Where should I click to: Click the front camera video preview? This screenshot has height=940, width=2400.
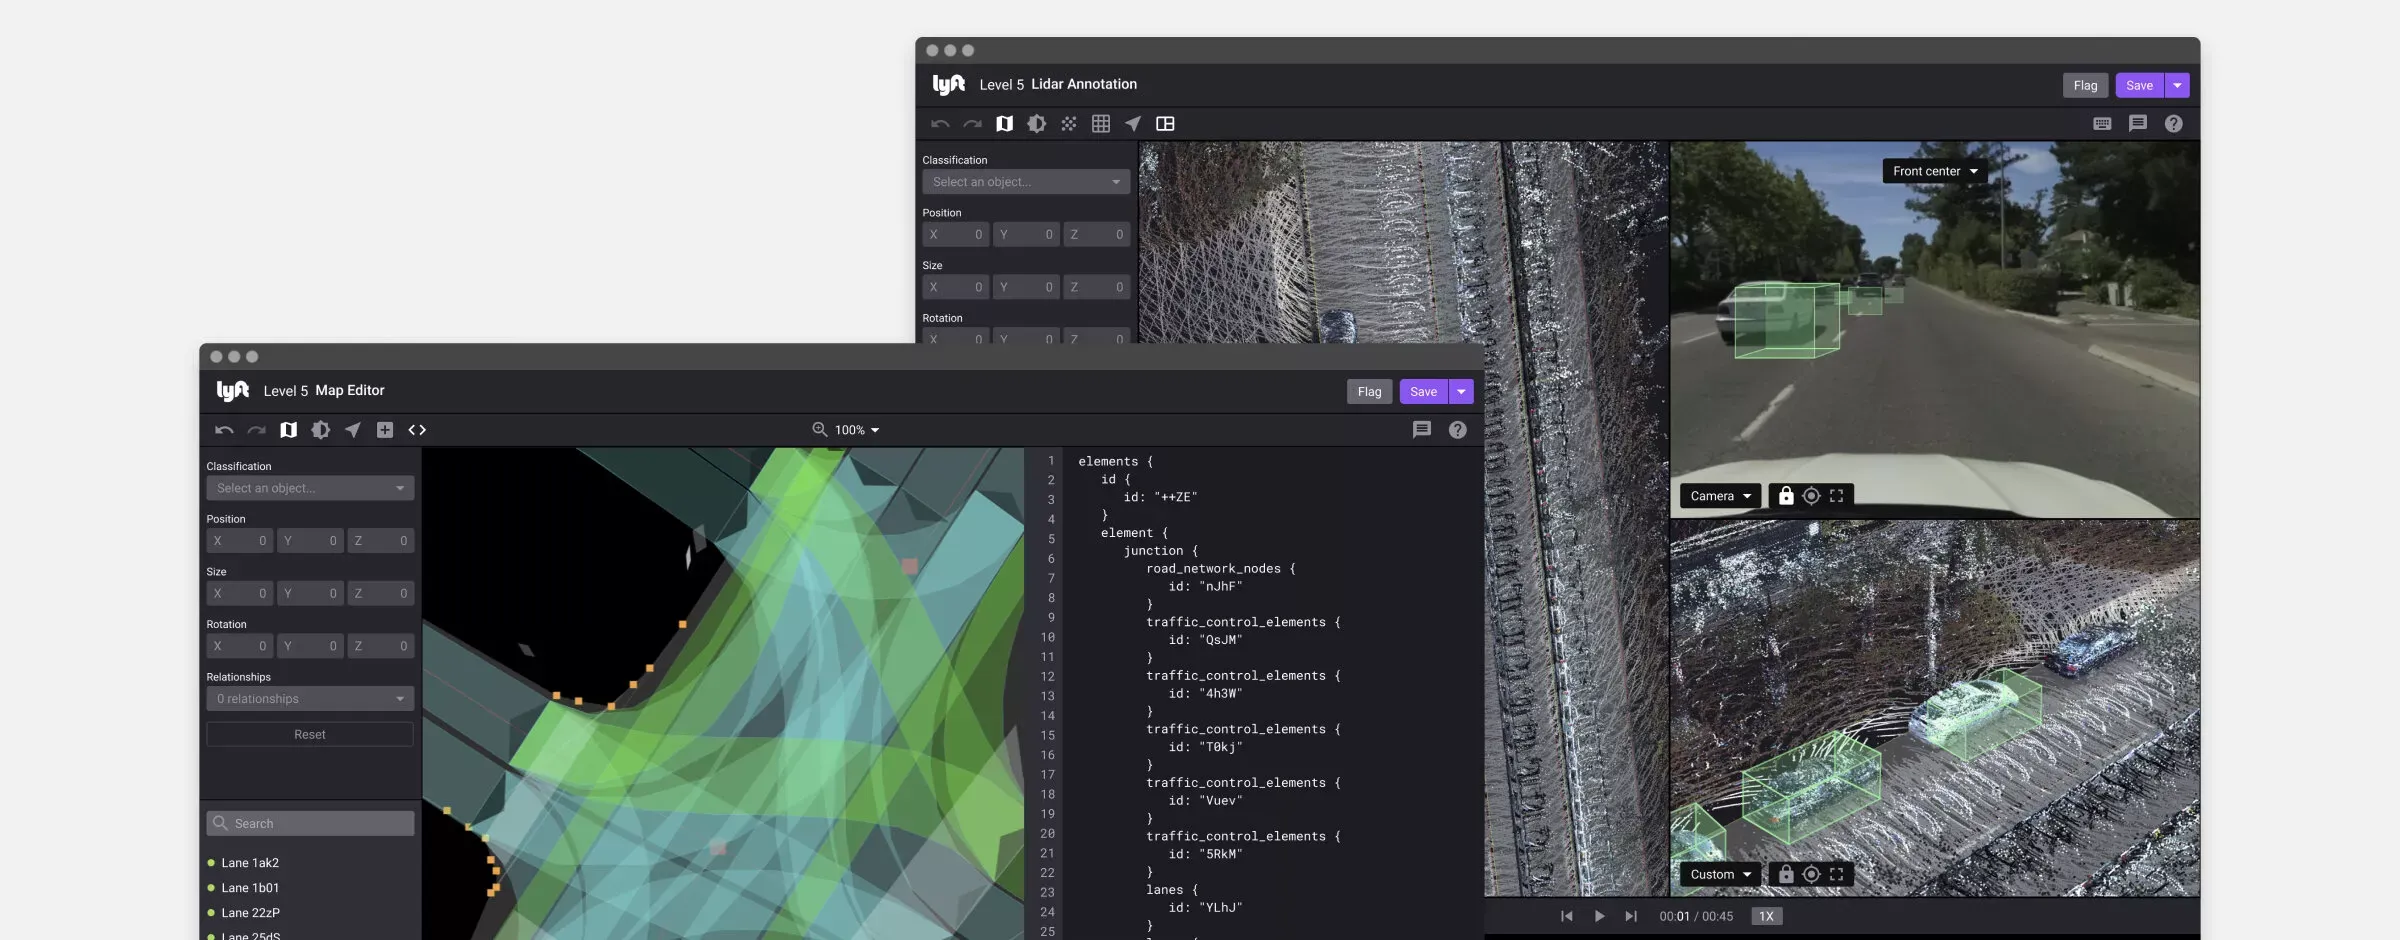[1934, 330]
